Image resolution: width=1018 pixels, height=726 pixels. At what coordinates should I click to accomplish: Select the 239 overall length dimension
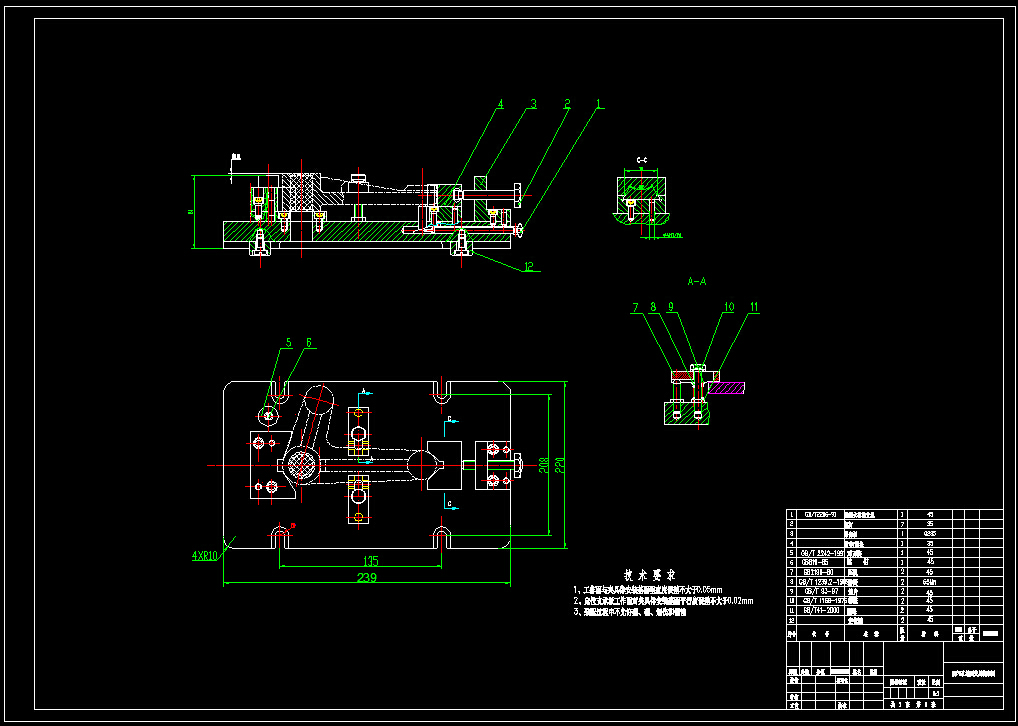click(367, 577)
